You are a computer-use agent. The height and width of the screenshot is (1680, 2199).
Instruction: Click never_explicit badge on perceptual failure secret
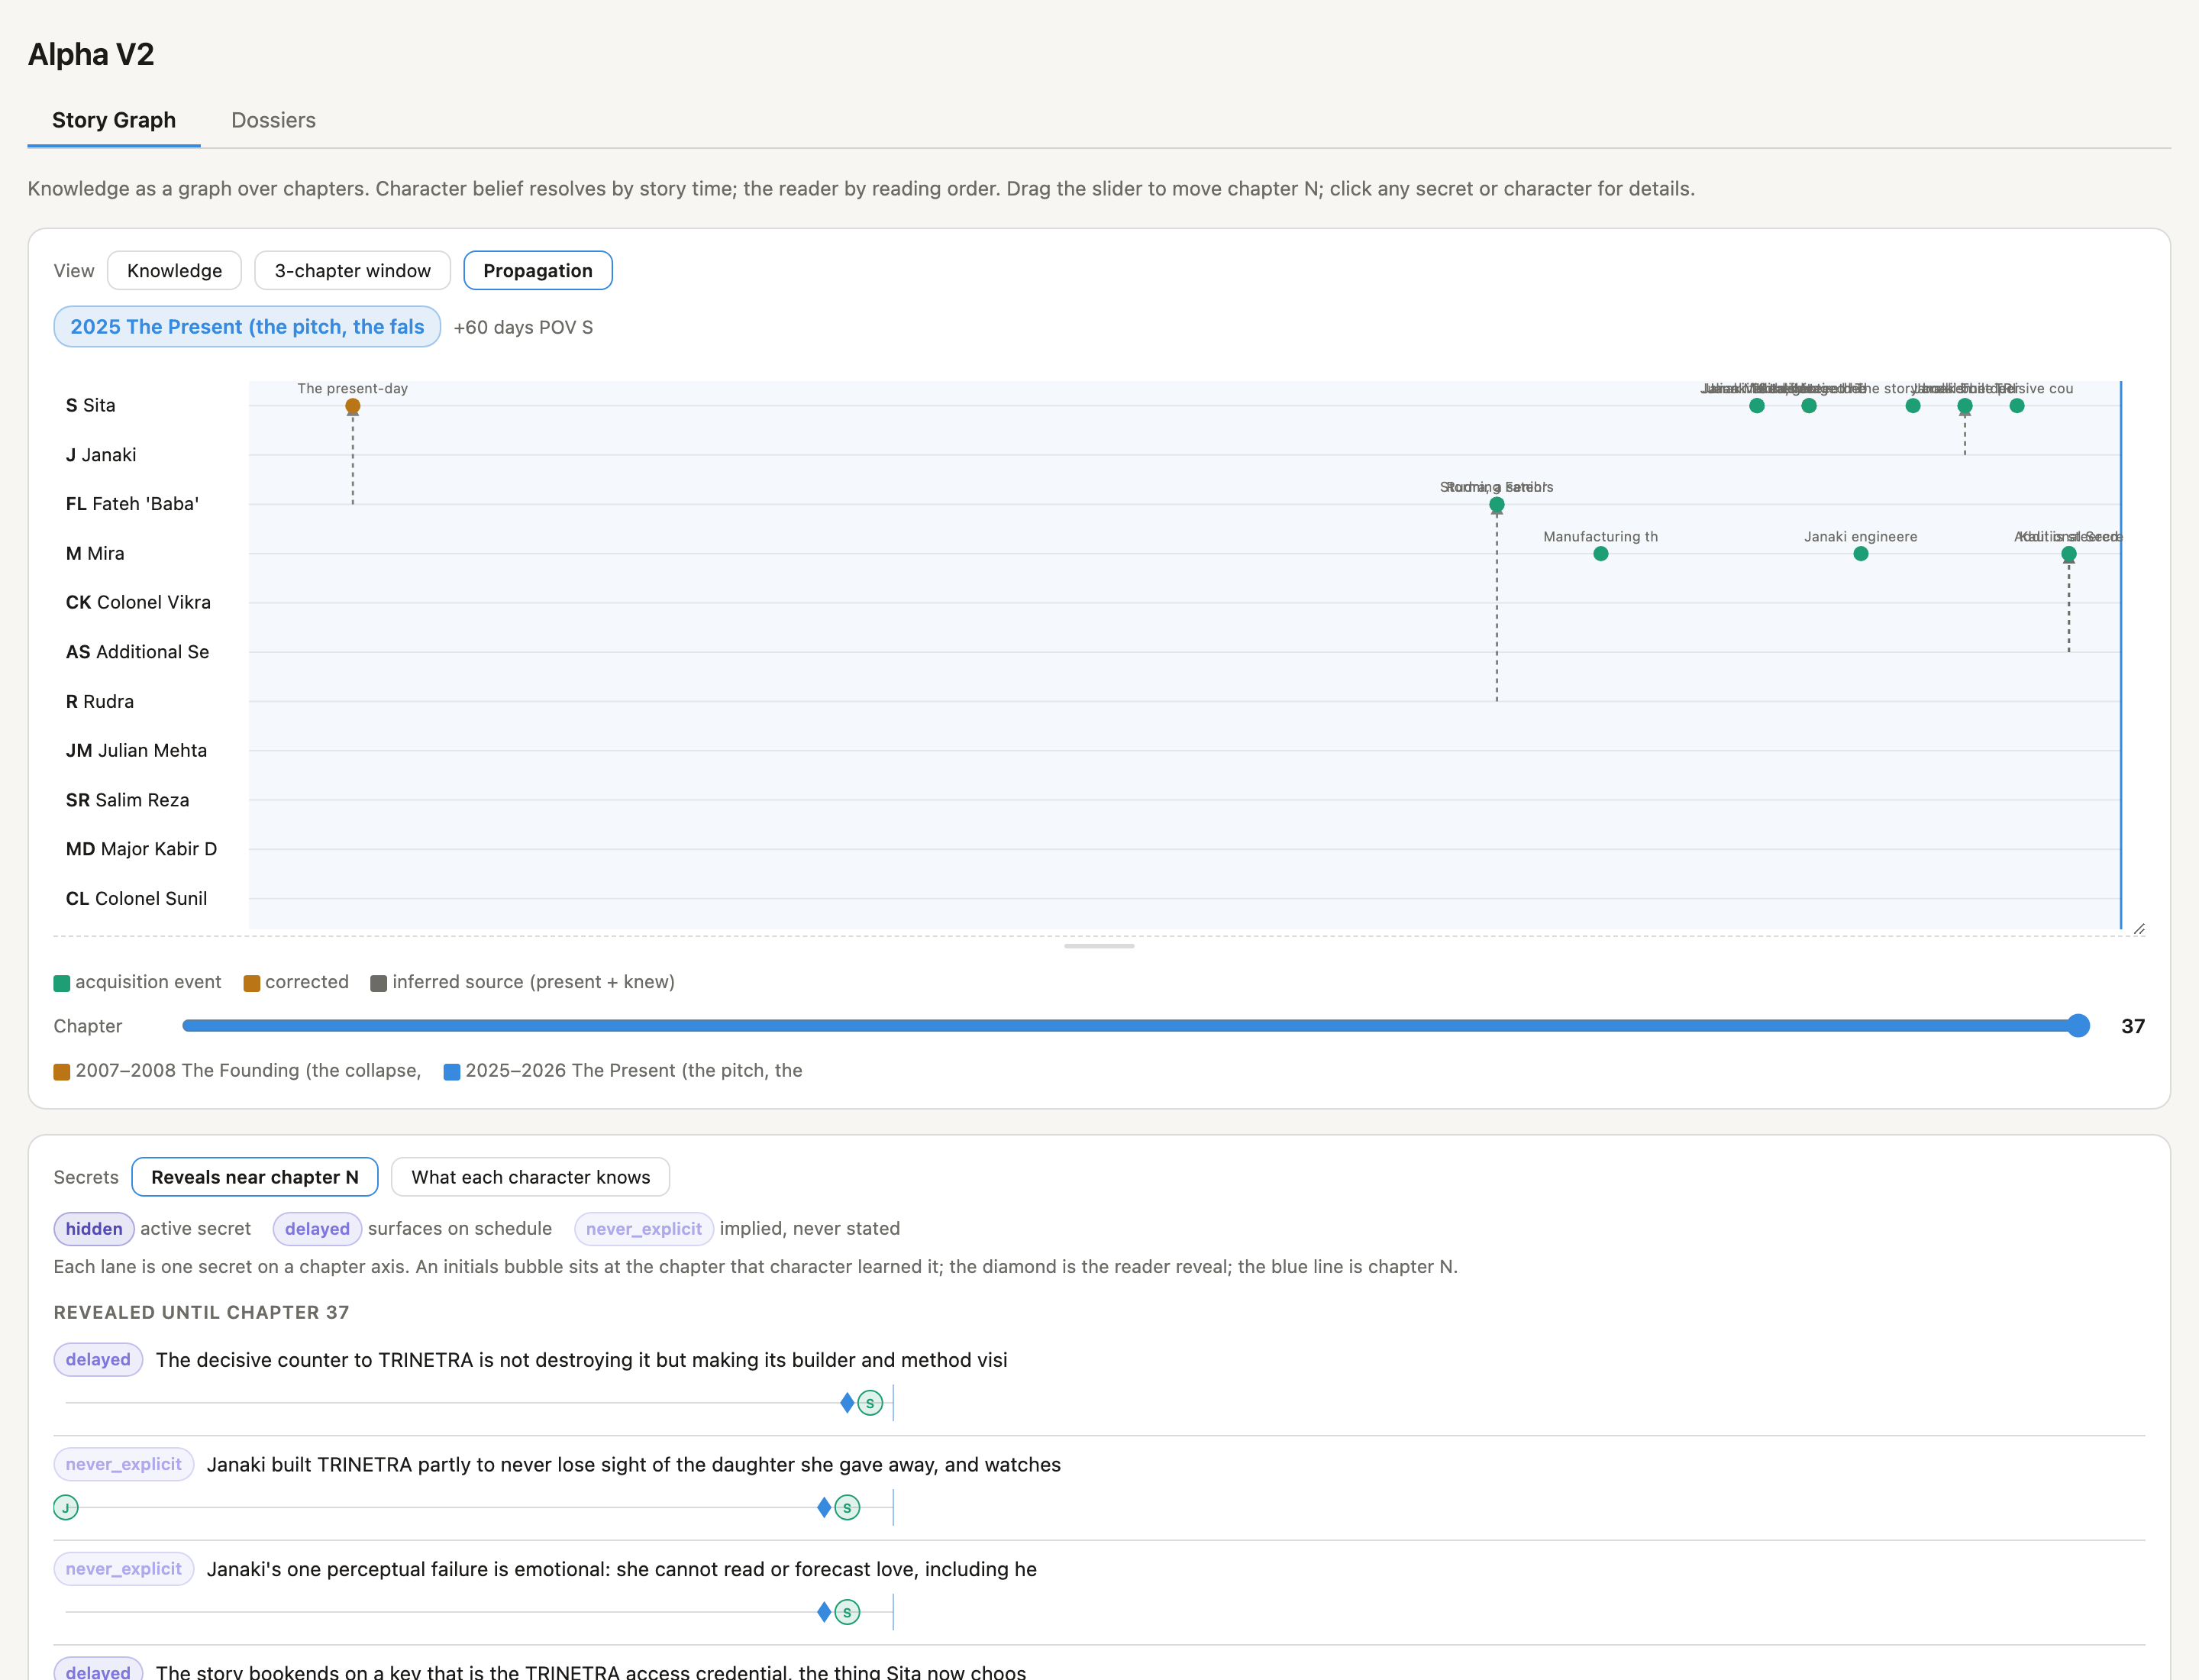pos(124,1569)
